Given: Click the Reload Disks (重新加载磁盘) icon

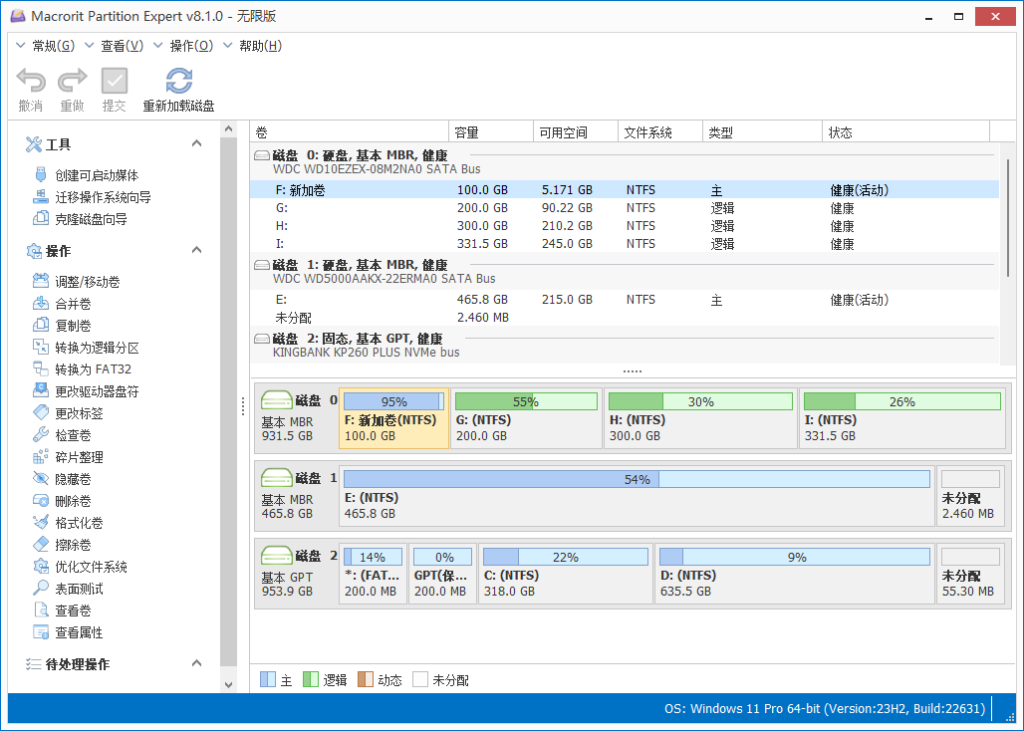Looking at the screenshot, I should click(x=179, y=81).
